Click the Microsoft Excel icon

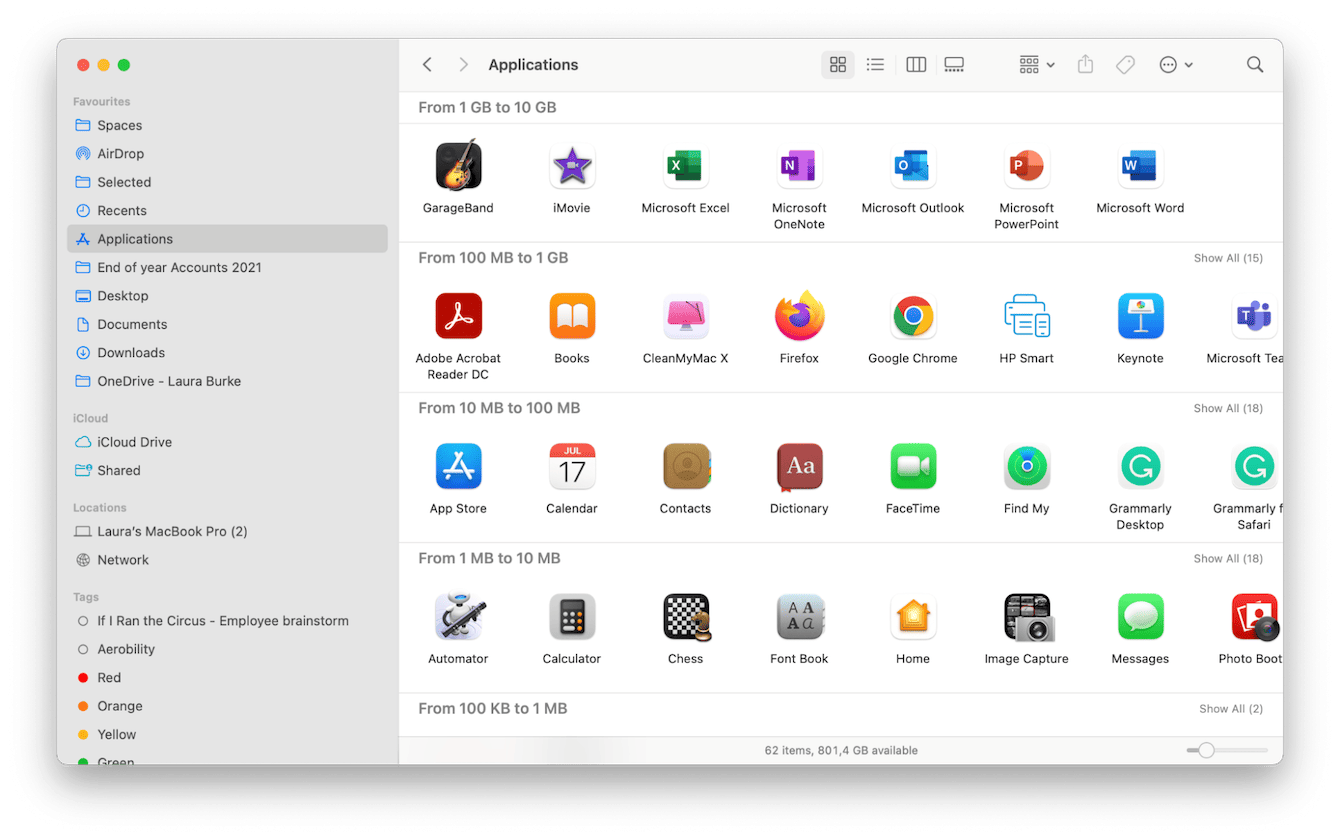pos(685,165)
